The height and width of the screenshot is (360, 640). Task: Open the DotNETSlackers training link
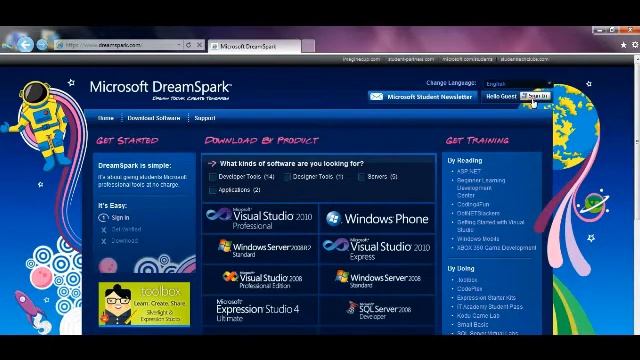point(478,213)
